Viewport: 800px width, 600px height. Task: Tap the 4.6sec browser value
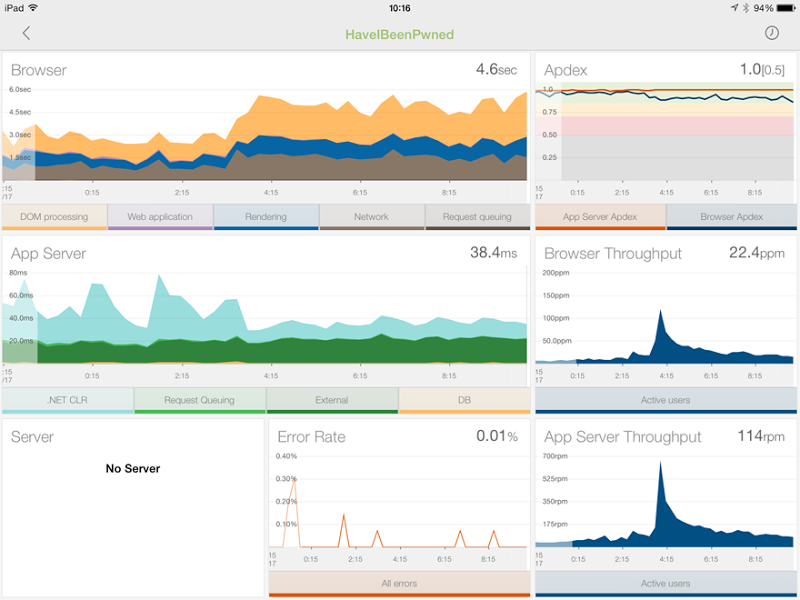click(x=496, y=69)
